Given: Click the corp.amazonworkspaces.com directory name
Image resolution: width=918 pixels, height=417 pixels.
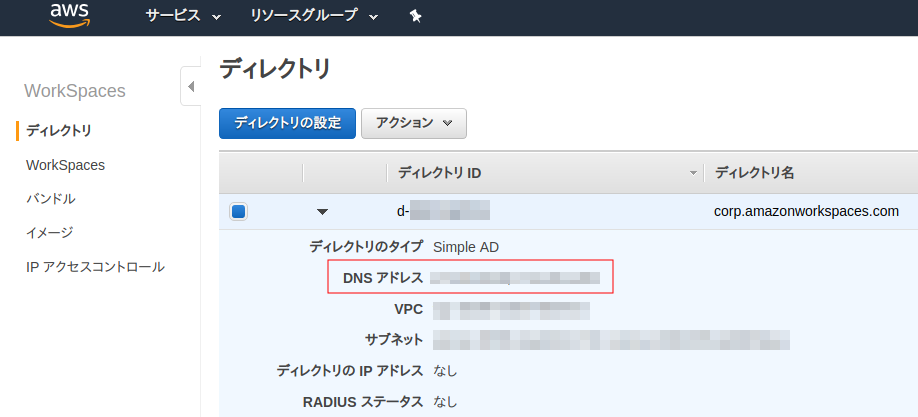Looking at the screenshot, I should pos(806,211).
